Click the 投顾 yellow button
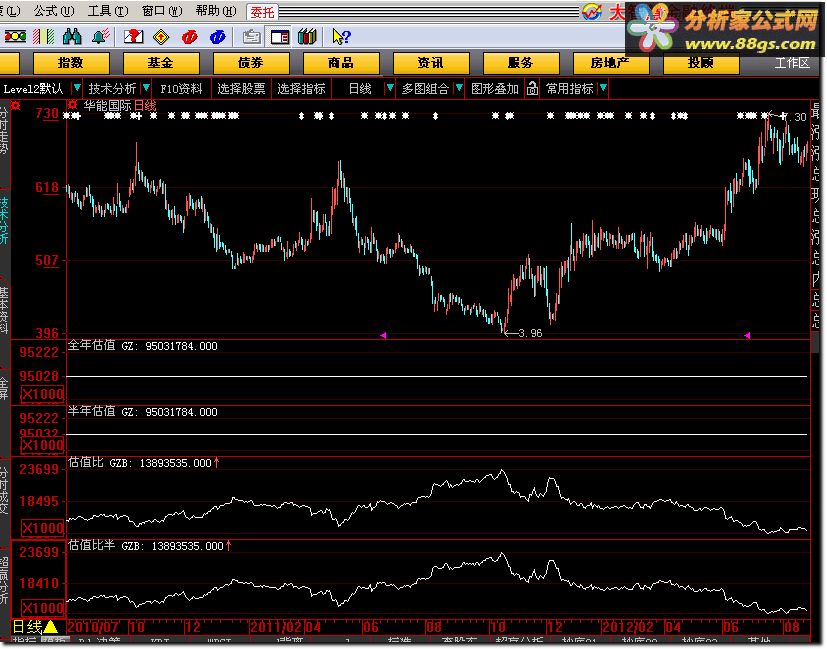The height and width of the screenshot is (649, 827). [x=700, y=63]
